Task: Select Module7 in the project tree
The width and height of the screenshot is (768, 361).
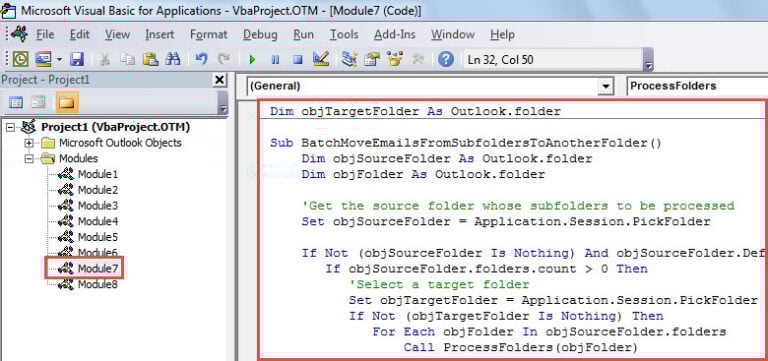Action: point(98,268)
